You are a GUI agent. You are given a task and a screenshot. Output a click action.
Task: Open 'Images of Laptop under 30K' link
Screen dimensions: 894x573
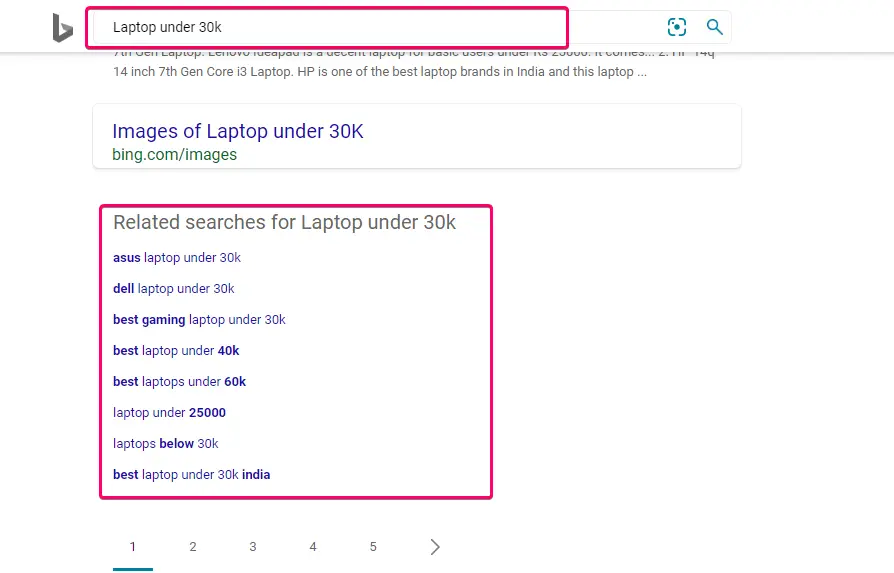click(x=238, y=131)
